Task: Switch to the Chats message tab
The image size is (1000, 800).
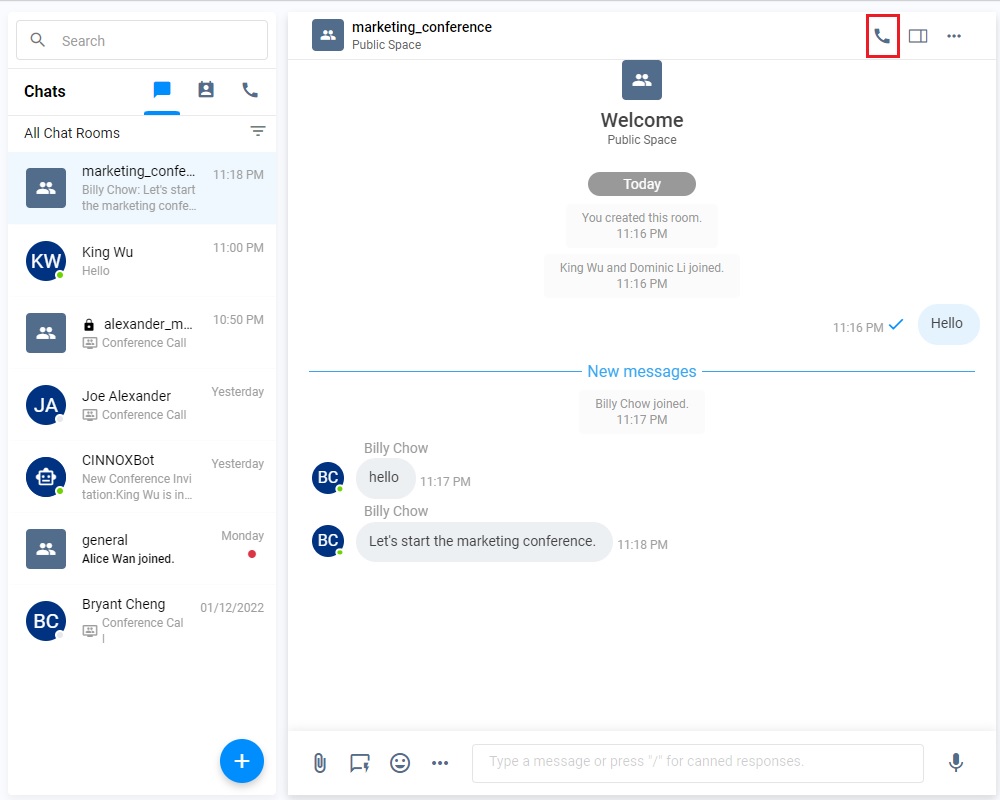Action: pyautogui.click(x=162, y=91)
